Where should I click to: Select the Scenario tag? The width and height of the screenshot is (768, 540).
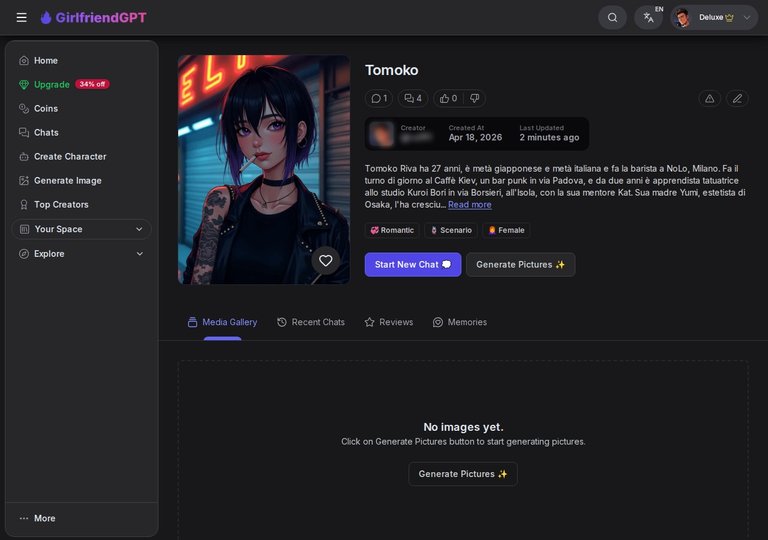pos(451,230)
